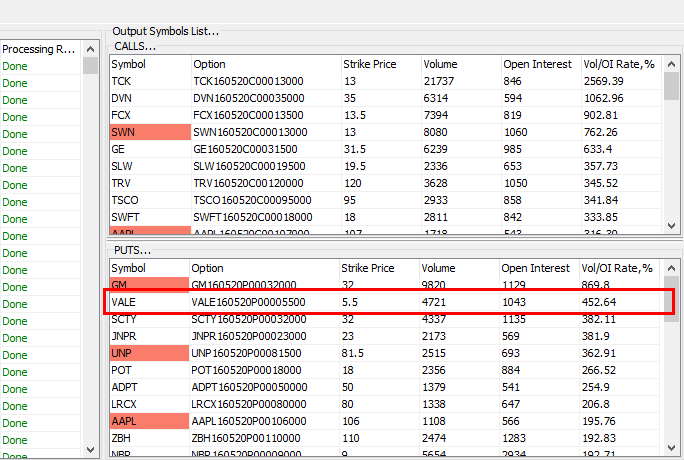This screenshot has height=460, width=684.
Task: Click option SWN160520C00013000
Action: pos(250,132)
